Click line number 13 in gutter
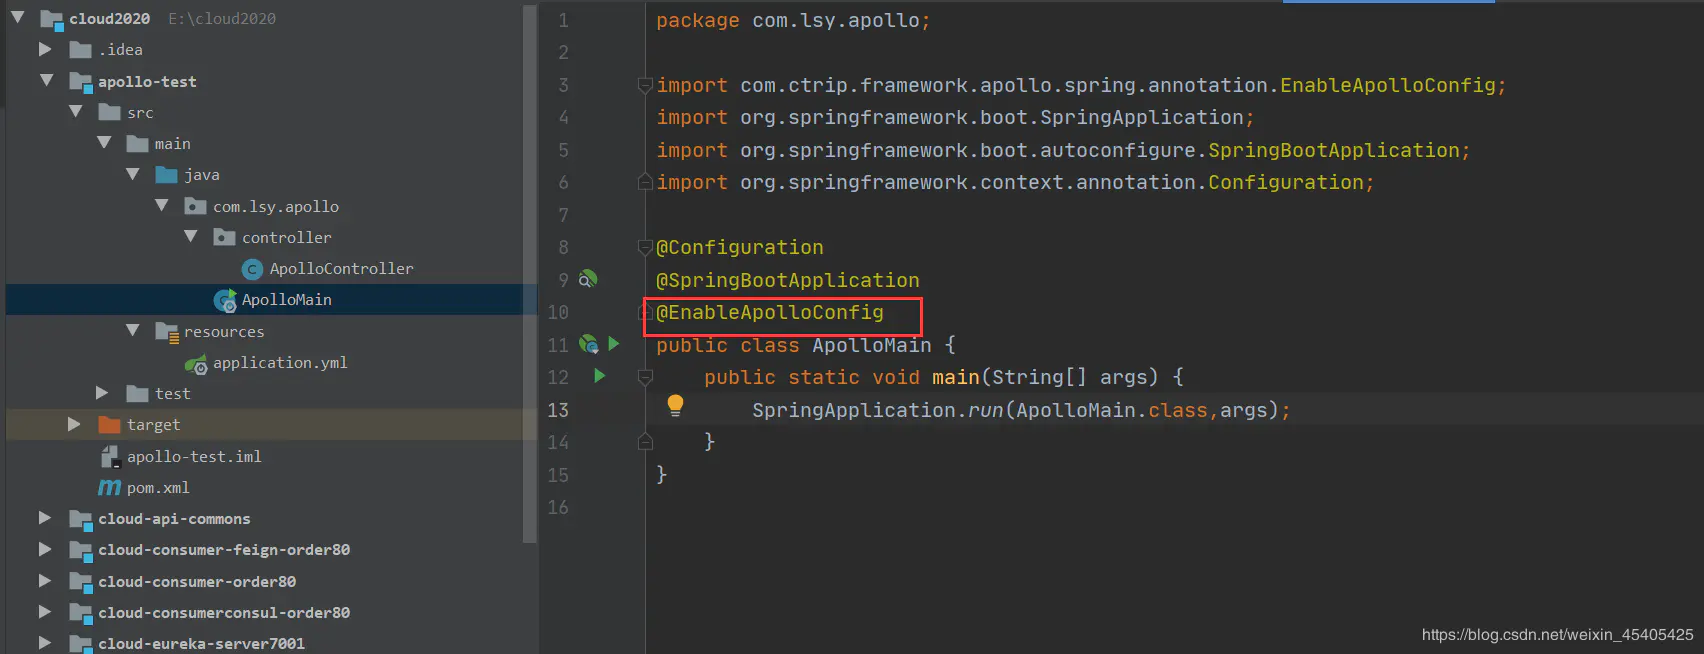This screenshot has width=1704, height=654. point(558,410)
